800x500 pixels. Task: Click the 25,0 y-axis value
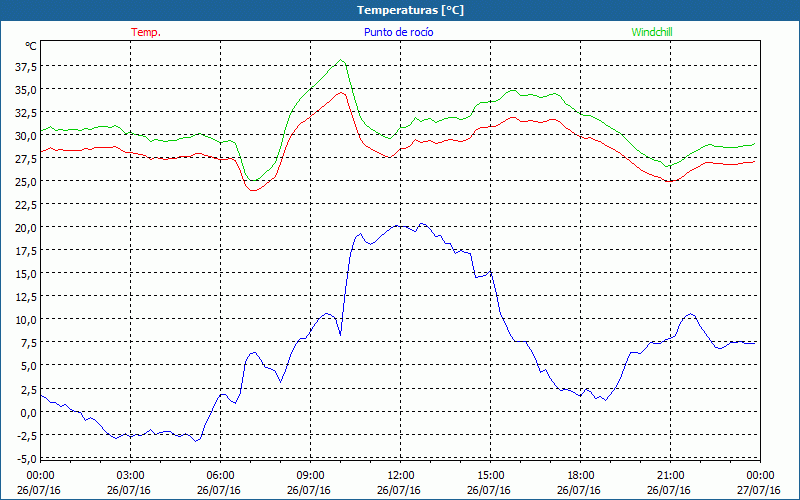pos(27,182)
